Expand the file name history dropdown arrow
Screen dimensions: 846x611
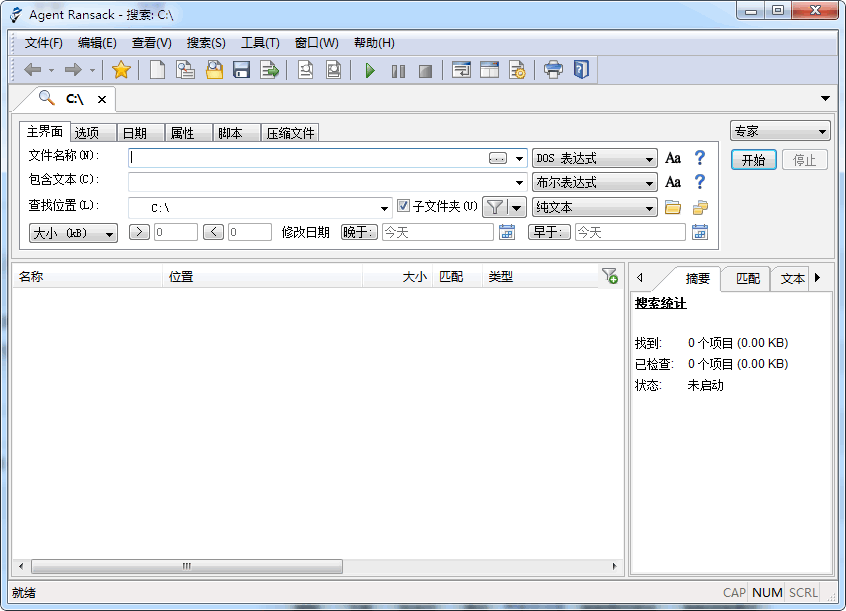pyautogui.click(x=519, y=159)
